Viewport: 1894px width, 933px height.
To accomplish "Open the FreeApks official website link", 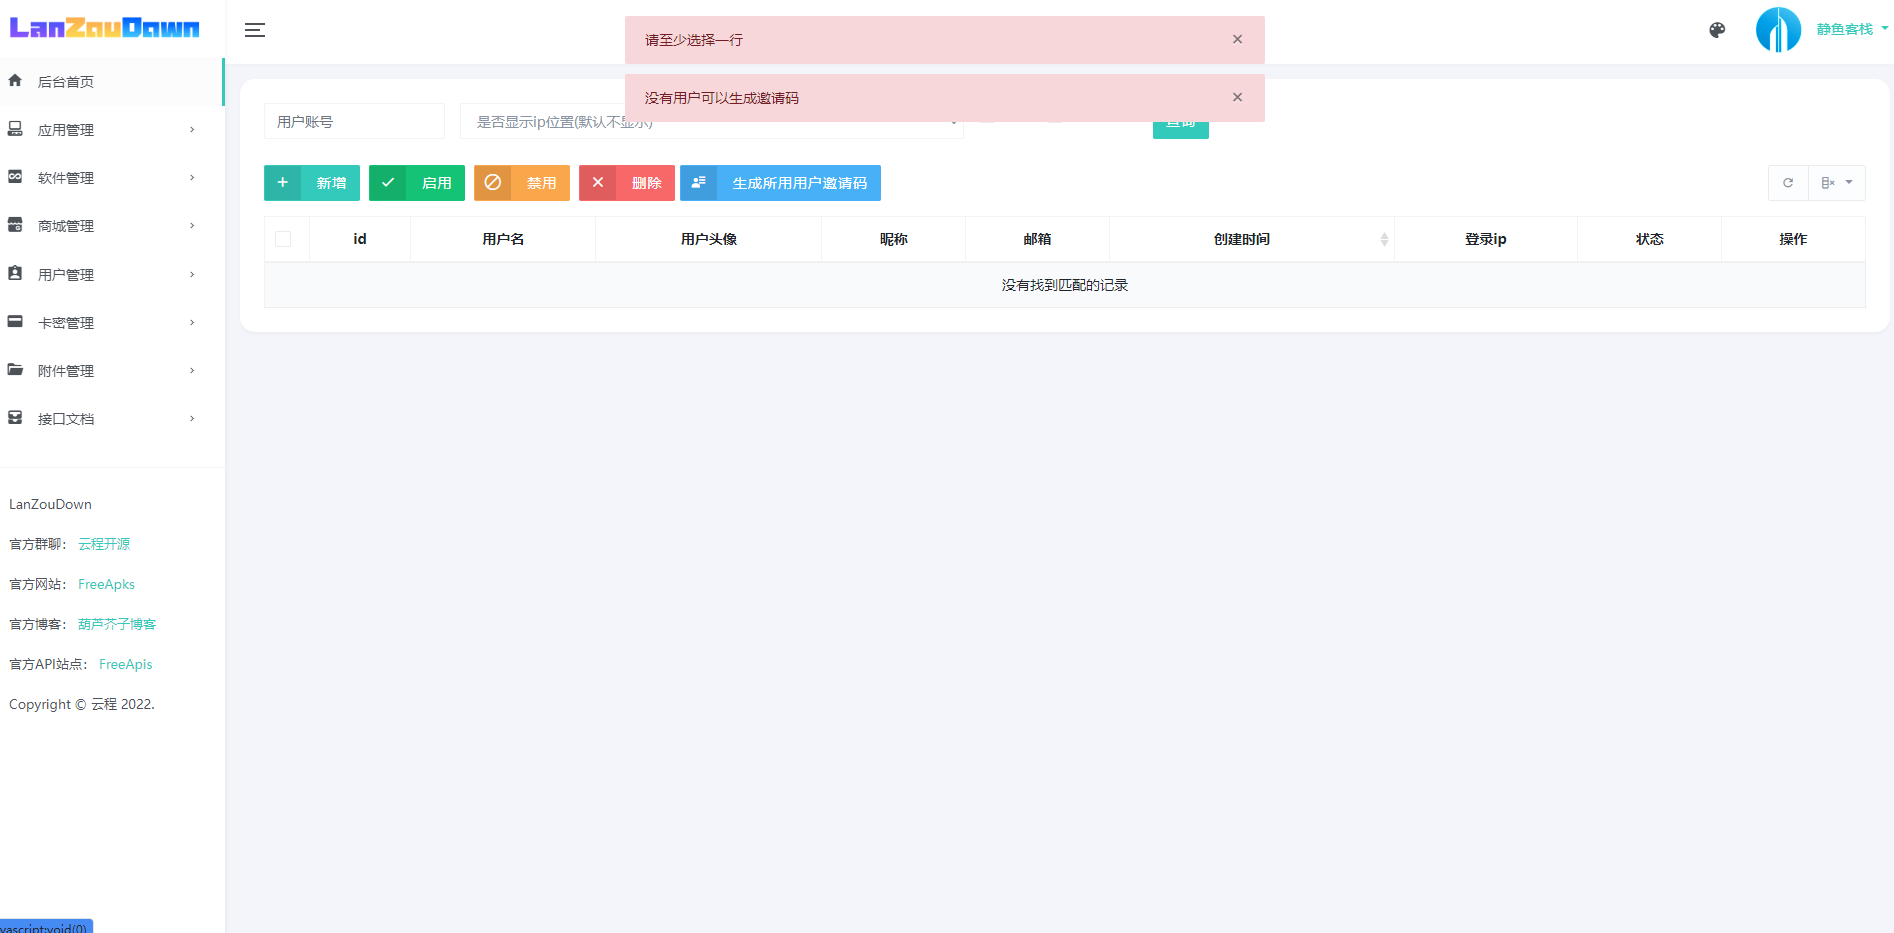I will click(x=106, y=584).
